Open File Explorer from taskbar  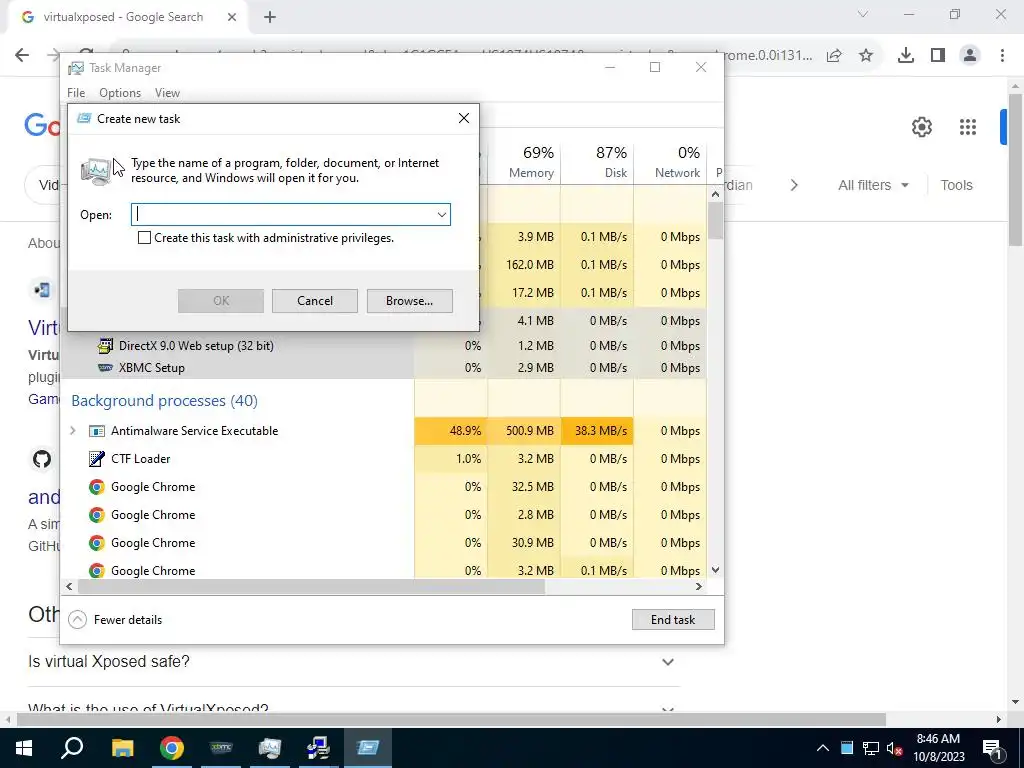click(x=122, y=748)
